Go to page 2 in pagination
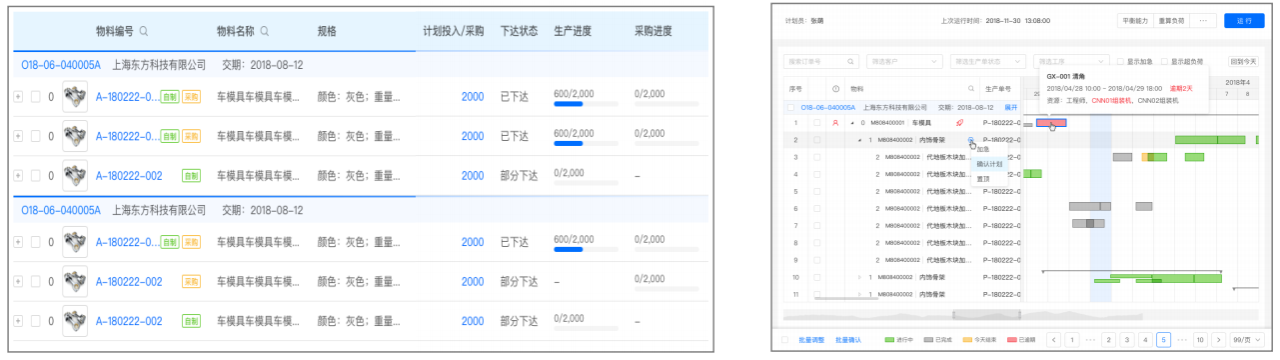The image size is (1280, 360). (x=1108, y=340)
